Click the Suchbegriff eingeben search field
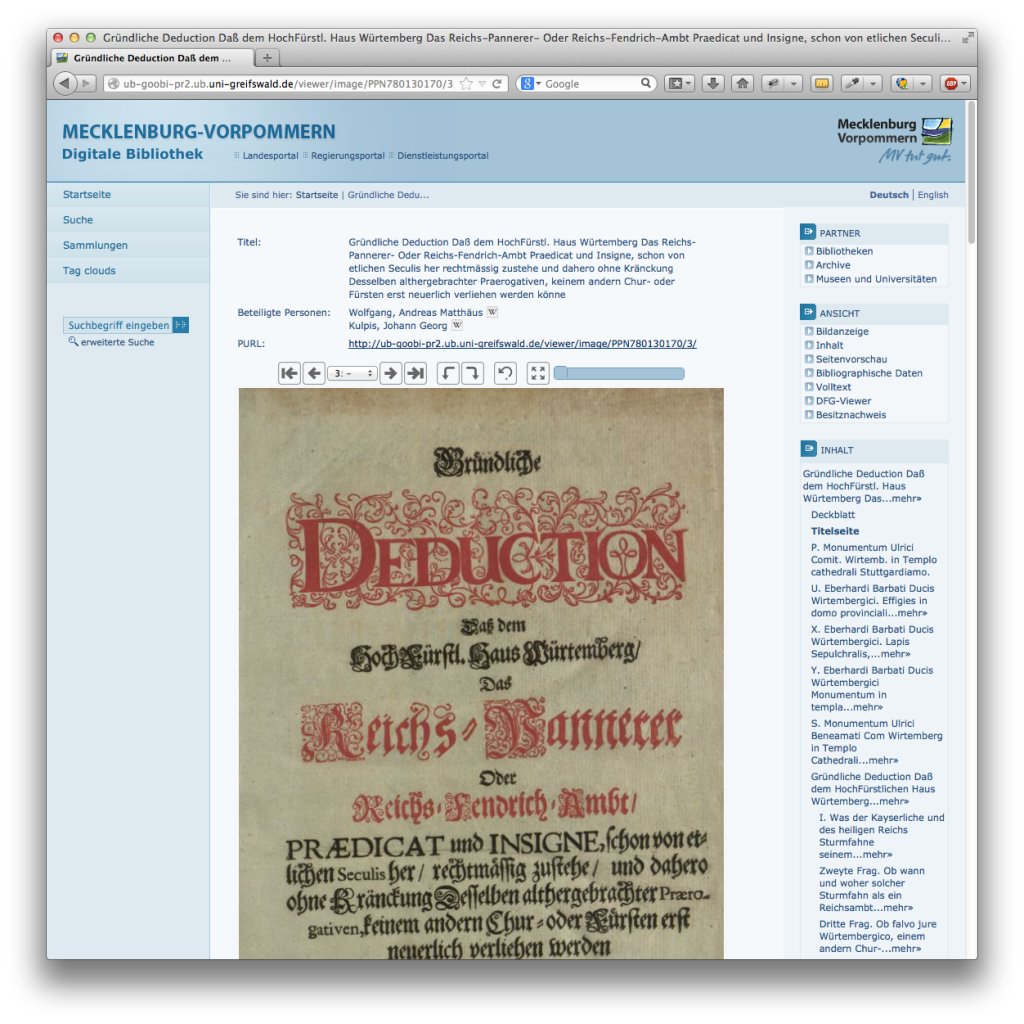1024x1024 pixels. (x=118, y=325)
